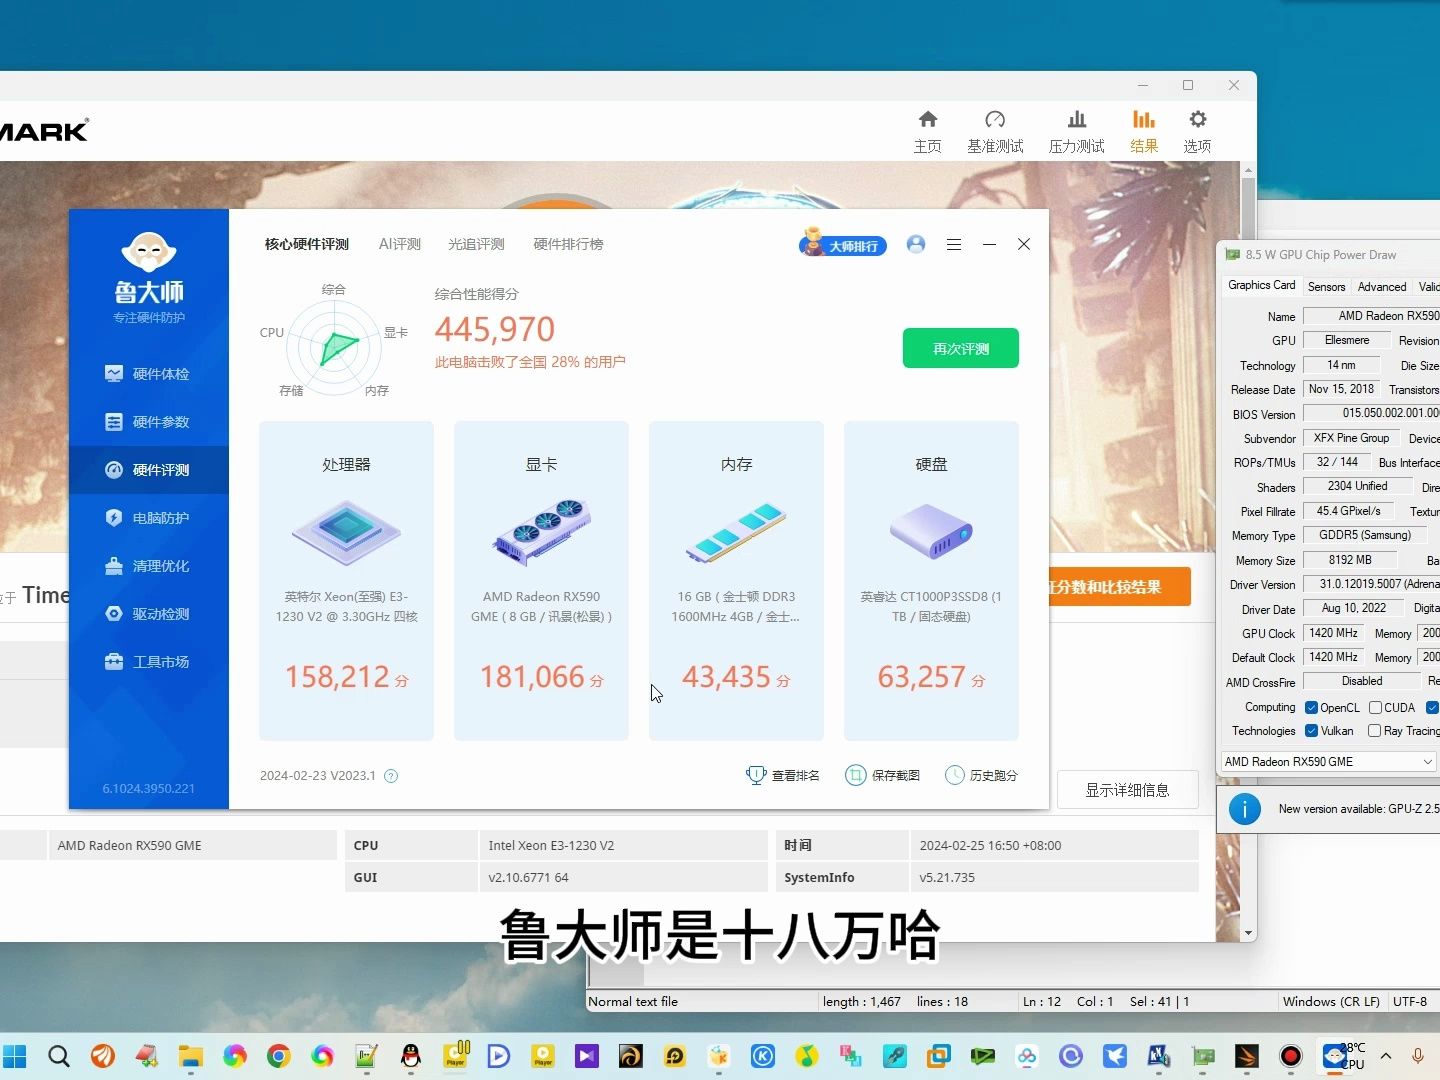Select 硬件评测 in Ludashi sidebar
1440x1080 pixels.
(x=148, y=470)
